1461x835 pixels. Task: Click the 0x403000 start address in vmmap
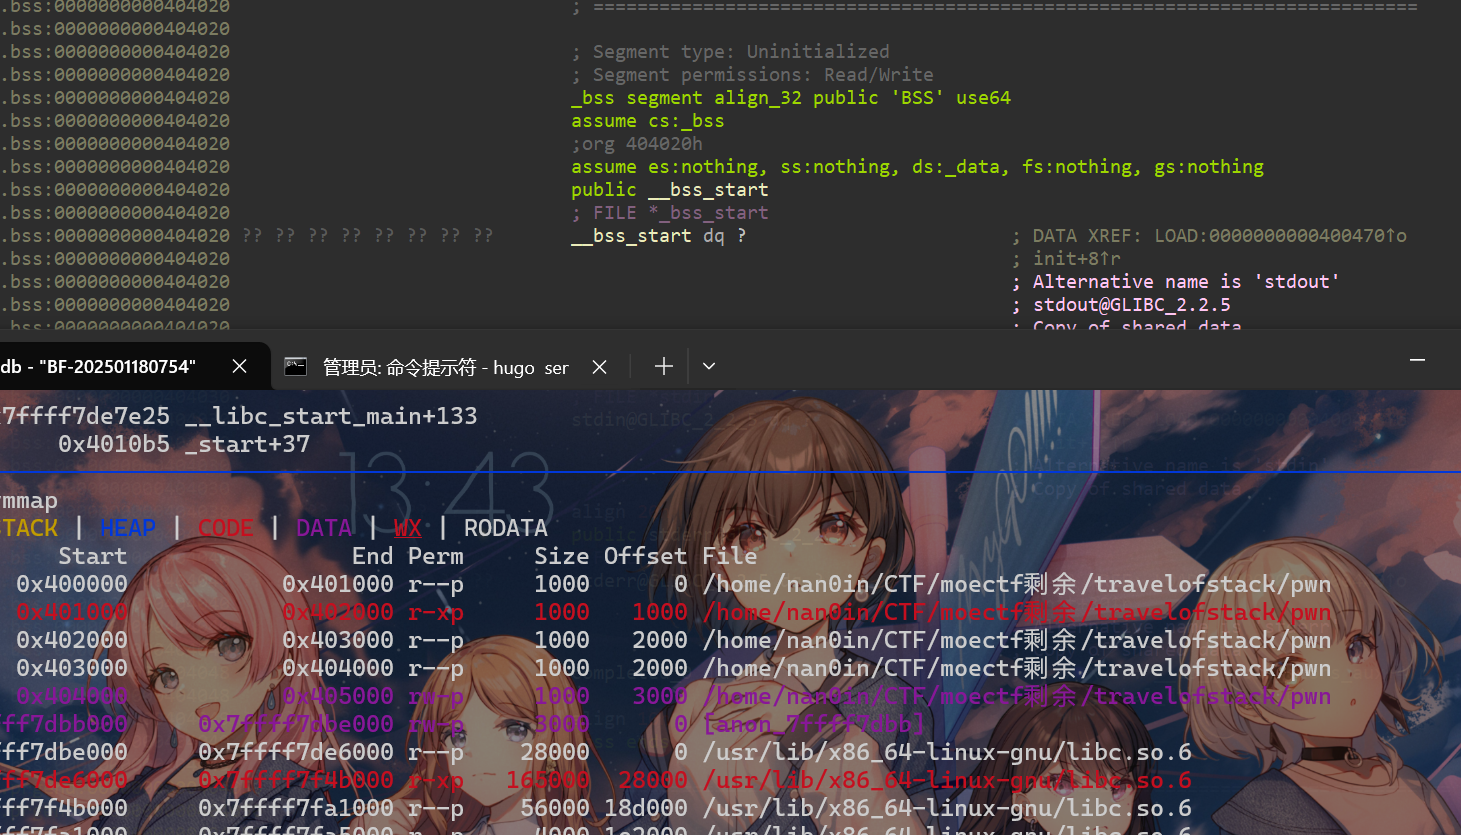pyautogui.click(x=72, y=668)
